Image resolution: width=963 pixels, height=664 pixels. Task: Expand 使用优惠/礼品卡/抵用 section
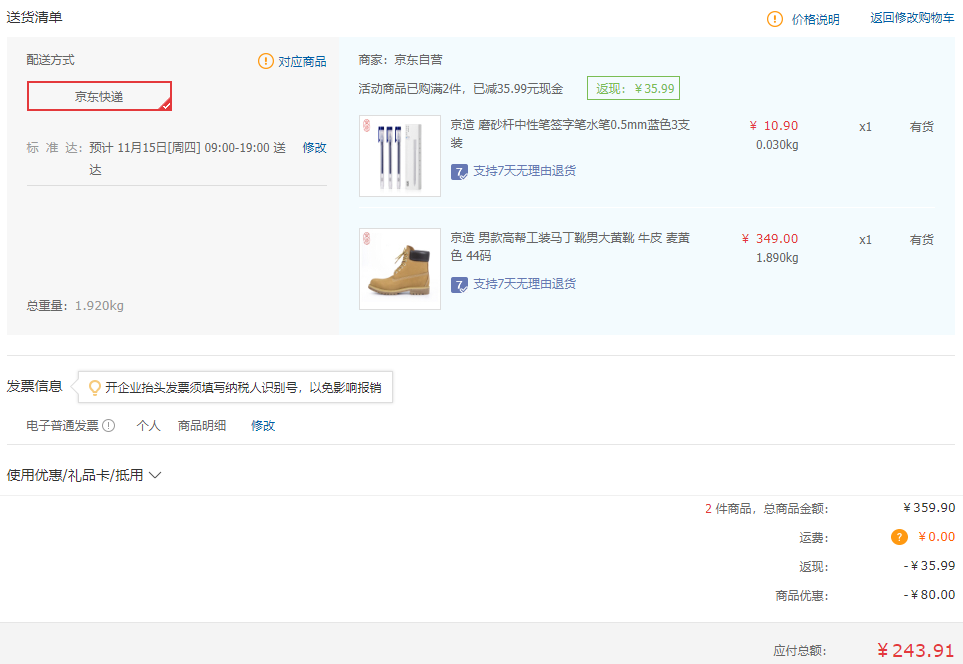tap(84, 475)
